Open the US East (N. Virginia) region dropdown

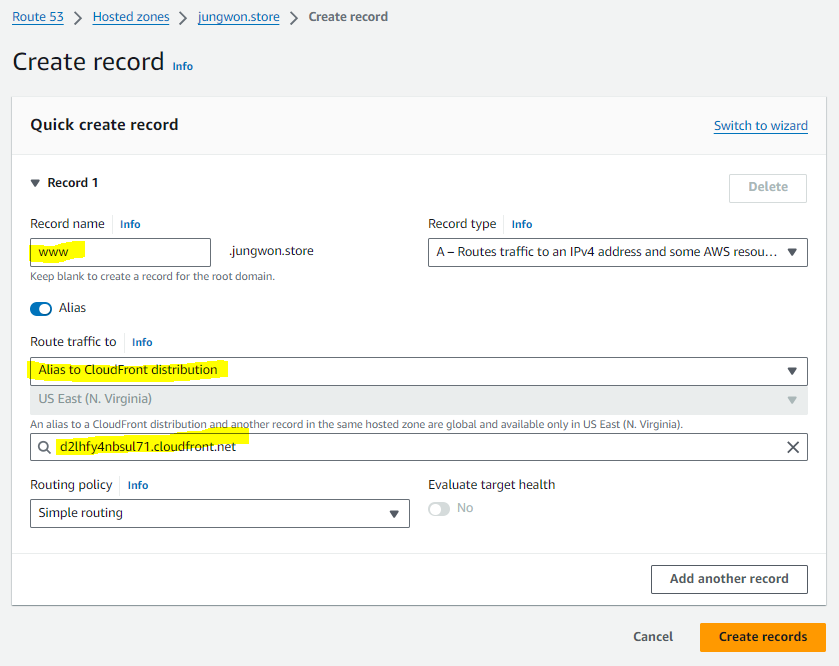pos(418,400)
